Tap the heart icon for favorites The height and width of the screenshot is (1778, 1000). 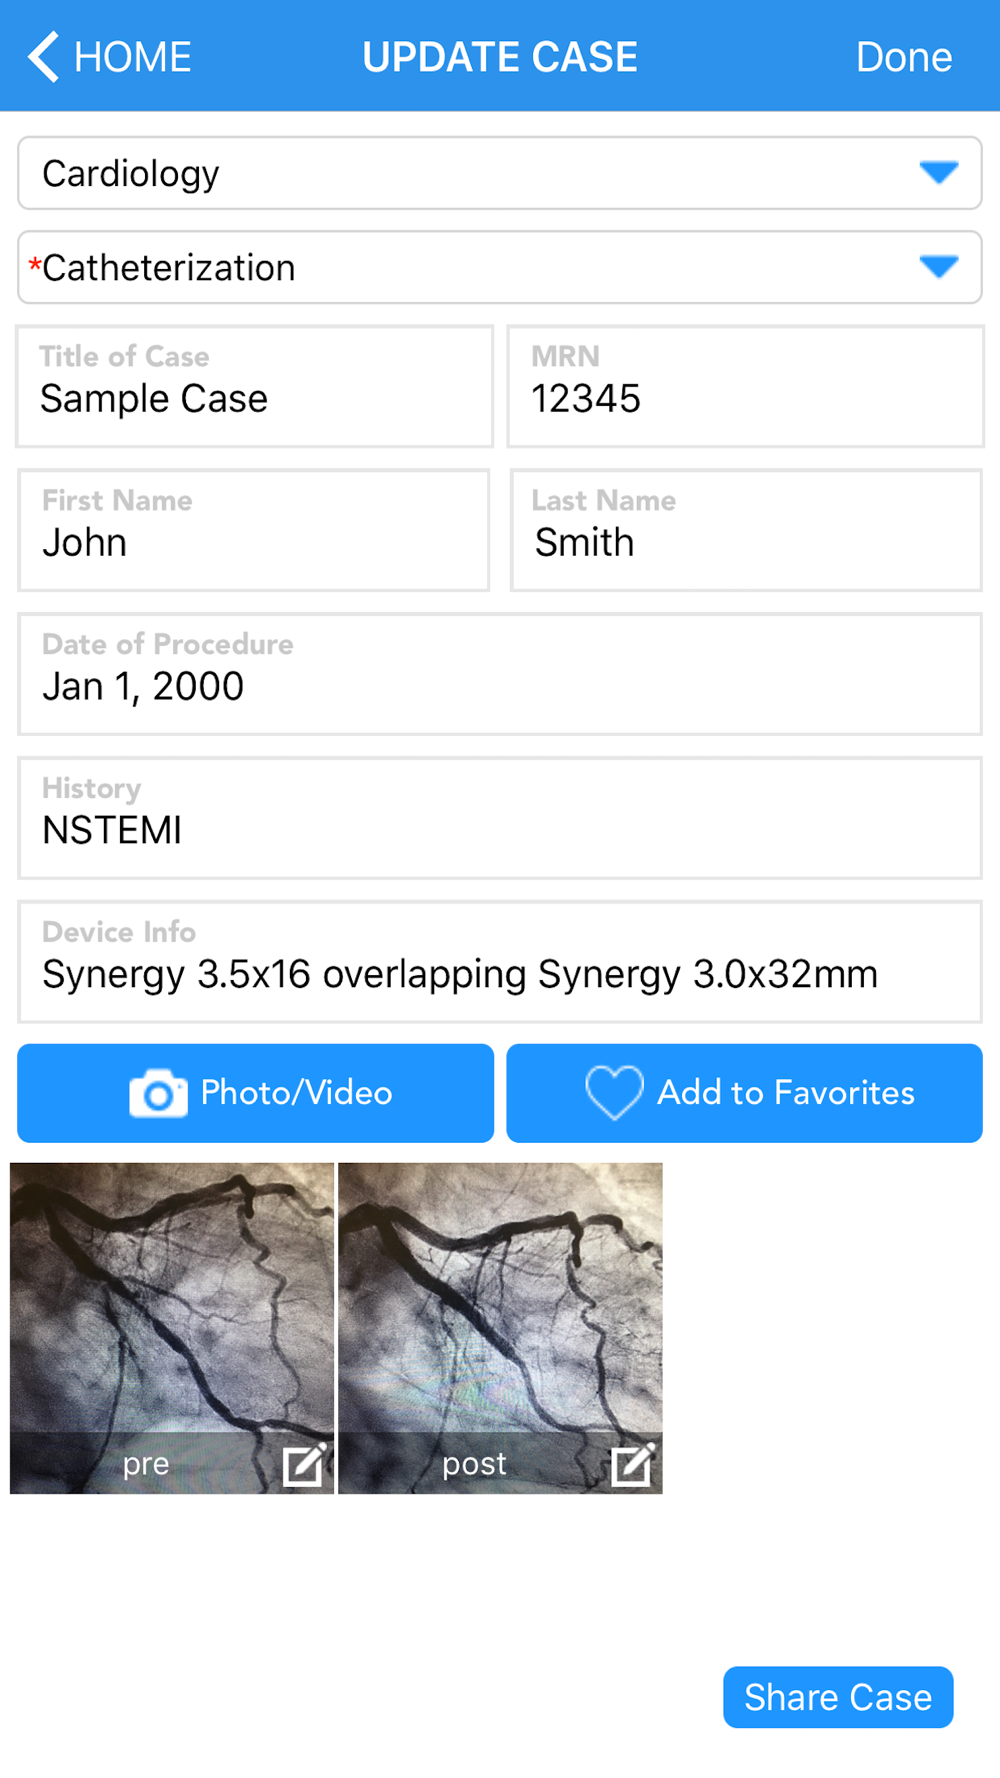tap(614, 1093)
